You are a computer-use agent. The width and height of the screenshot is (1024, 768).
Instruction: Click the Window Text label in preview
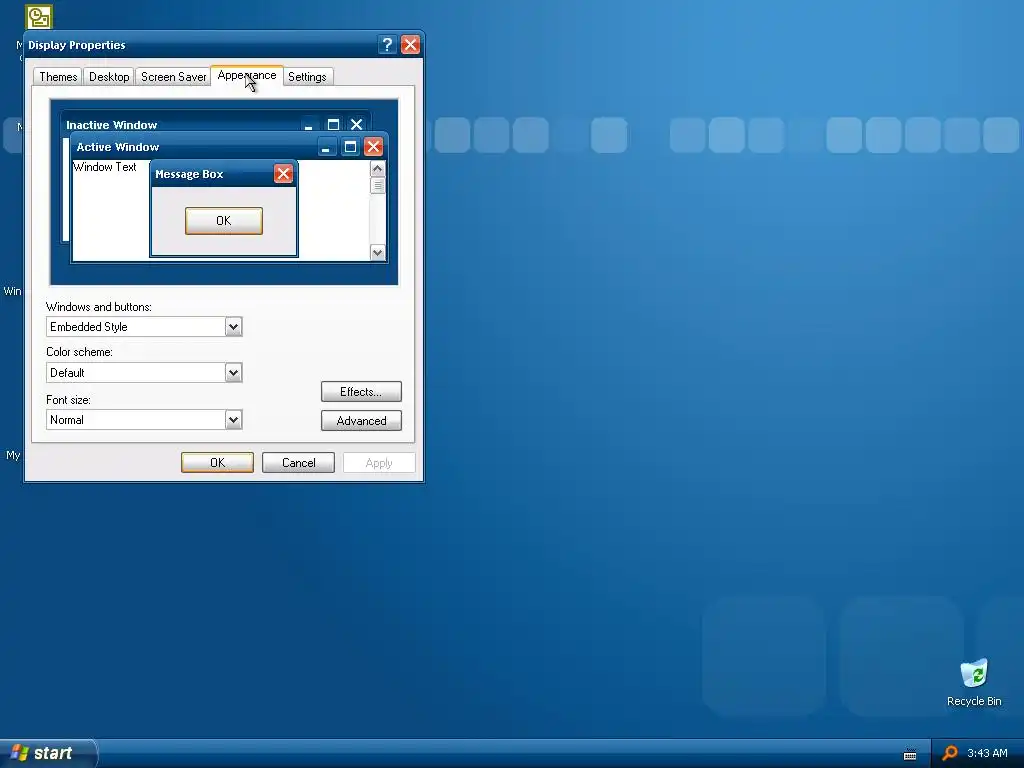click(x=104, y=167)
